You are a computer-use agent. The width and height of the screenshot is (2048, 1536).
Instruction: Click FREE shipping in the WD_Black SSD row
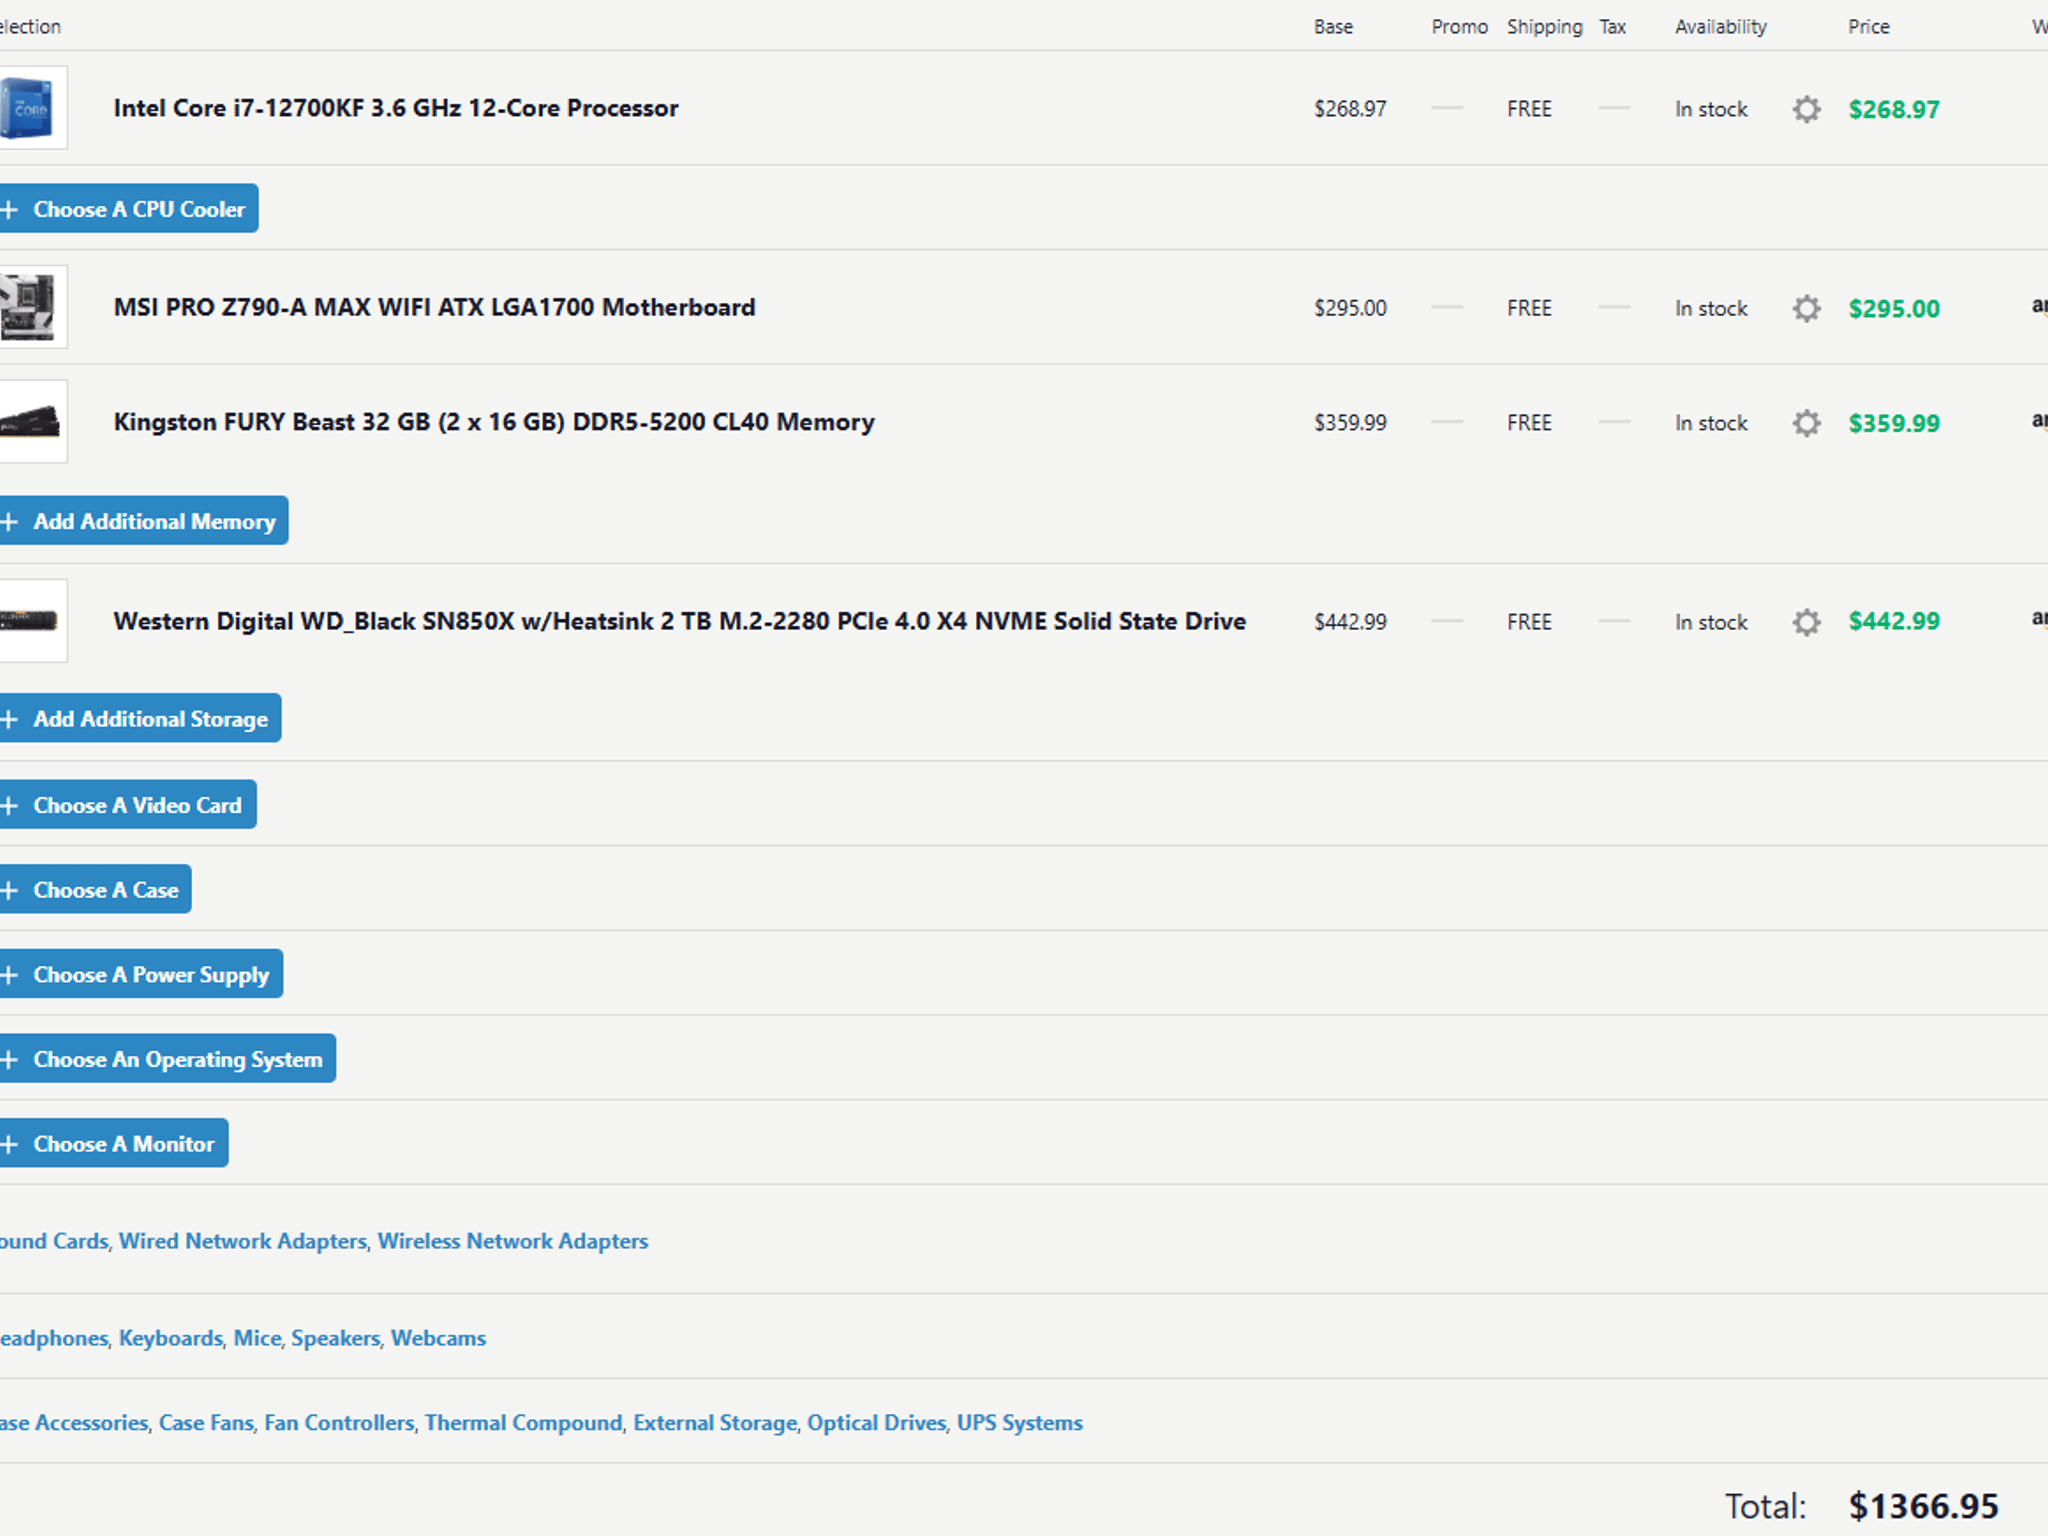[1529, 622]
